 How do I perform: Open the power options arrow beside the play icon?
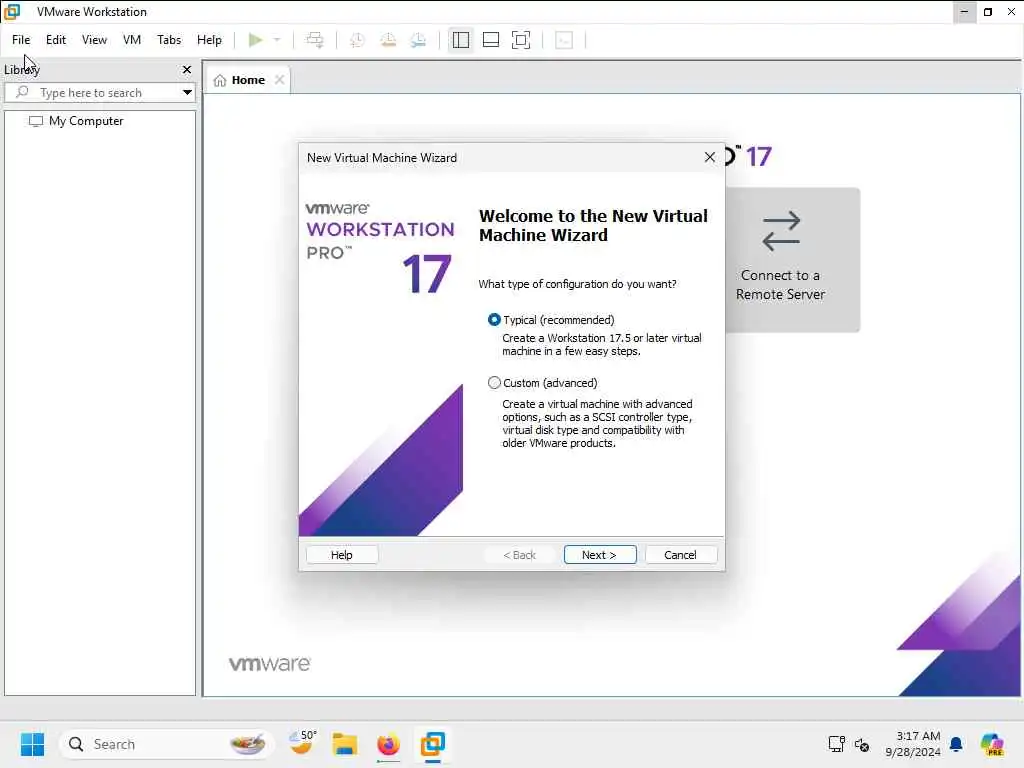pos(277,40)
